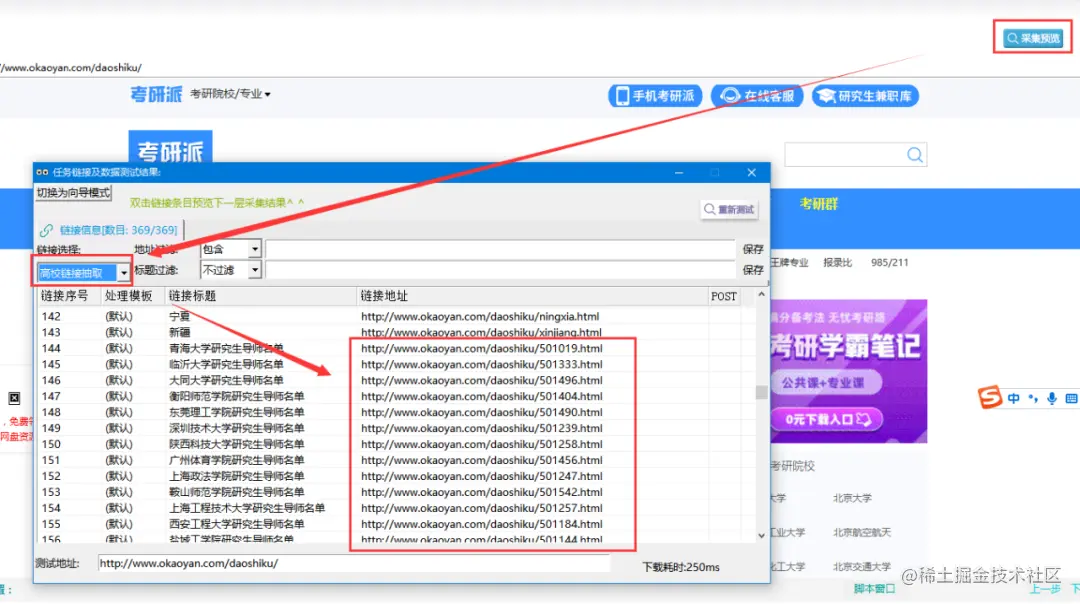1080x604 pixels.
Task: Open the 手机考研派 mobile button
Action: (655, 96)
